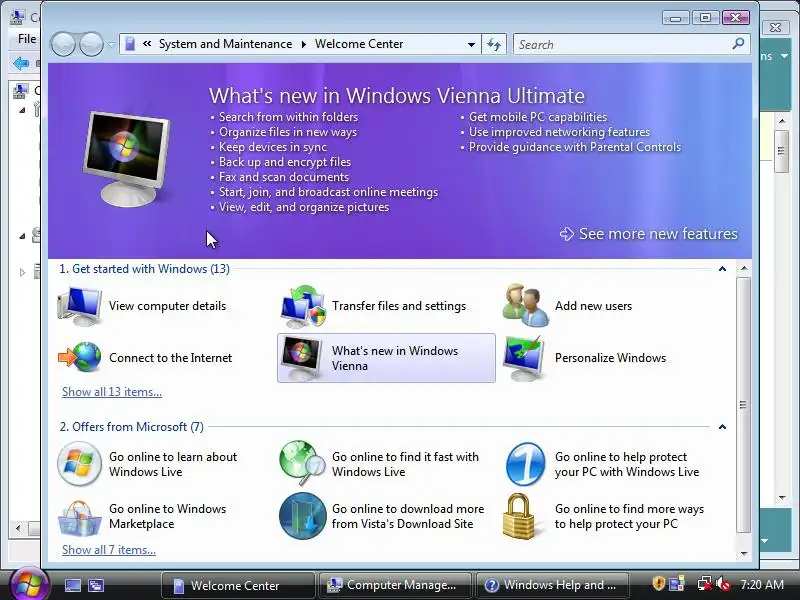Select the What's new in Windows Vienna item
The height and width of the screenshot is (600, 800).
pyautogui.click(x=386, y=358)
